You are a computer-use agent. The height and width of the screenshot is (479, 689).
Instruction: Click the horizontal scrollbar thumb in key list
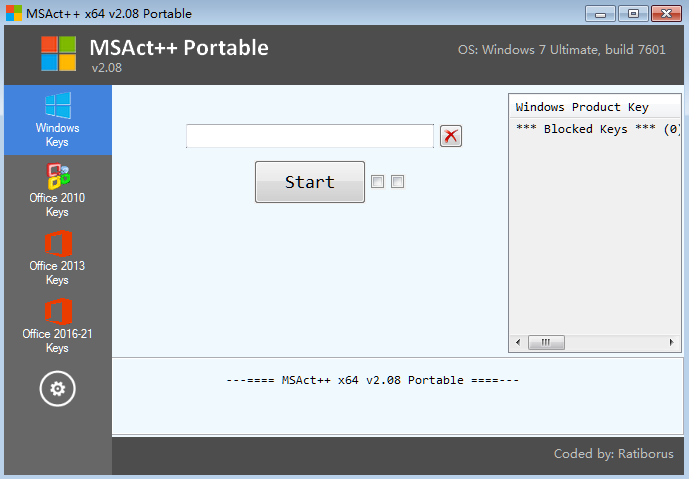tap(546, 342)
